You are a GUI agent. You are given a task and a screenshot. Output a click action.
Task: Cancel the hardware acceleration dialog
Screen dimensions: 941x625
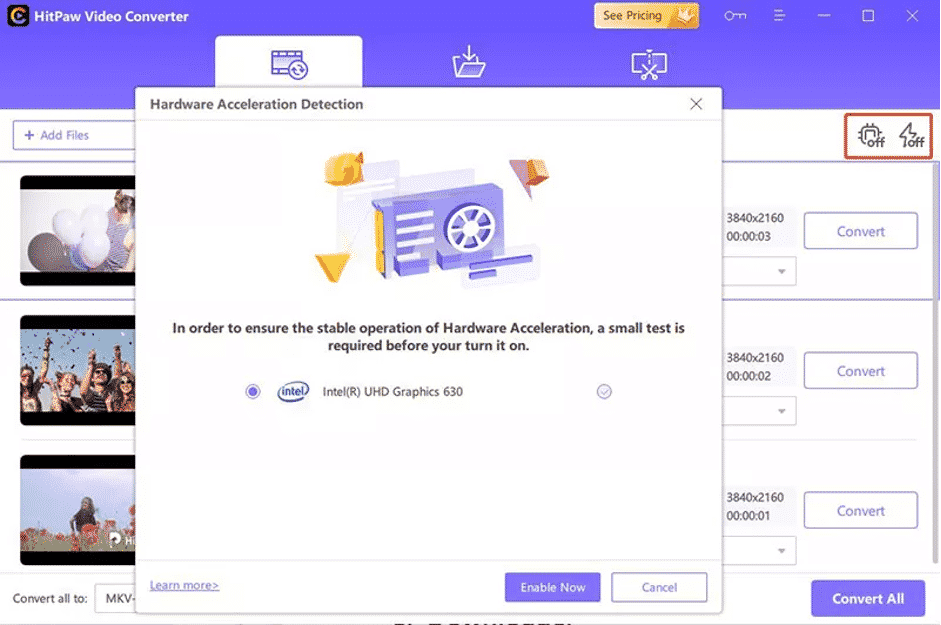[659, 587]
